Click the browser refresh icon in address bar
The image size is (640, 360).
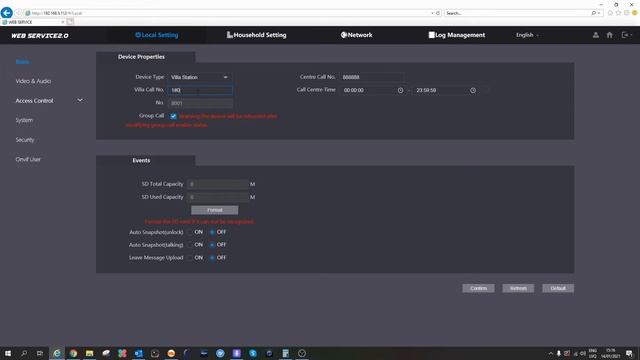[x=438, y=13]
